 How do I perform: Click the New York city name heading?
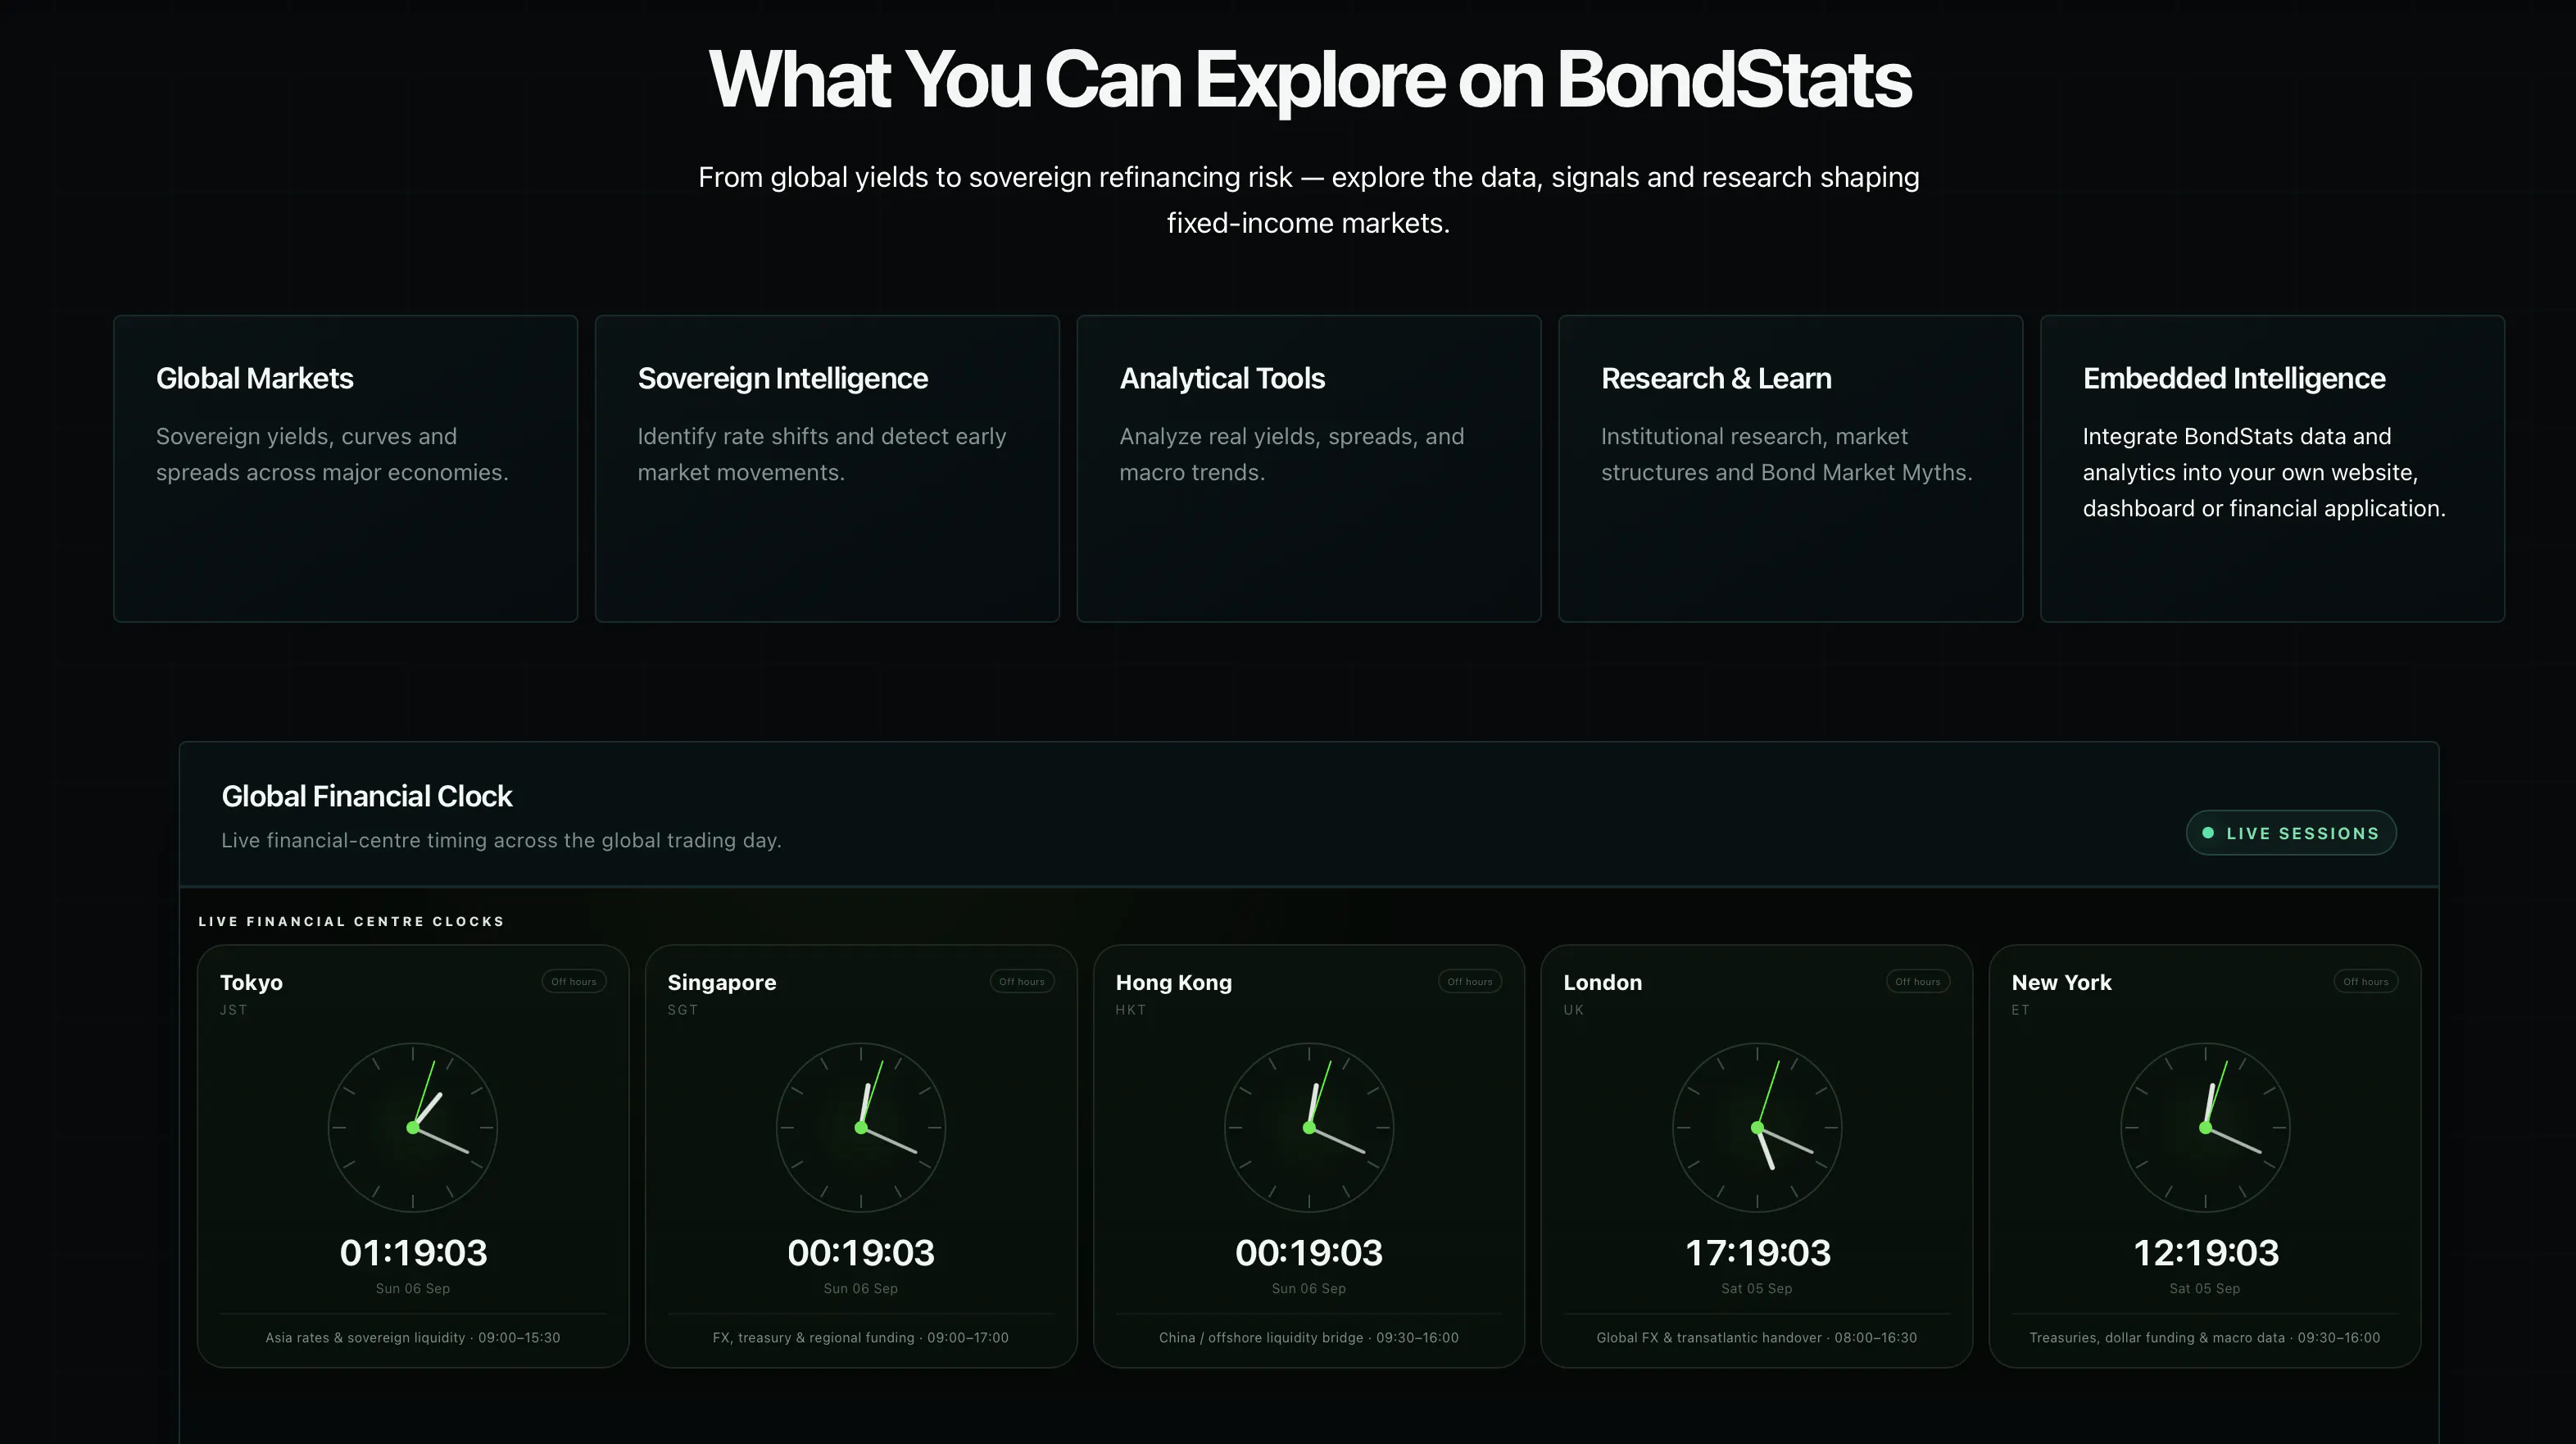click(x=2062, y=983)
